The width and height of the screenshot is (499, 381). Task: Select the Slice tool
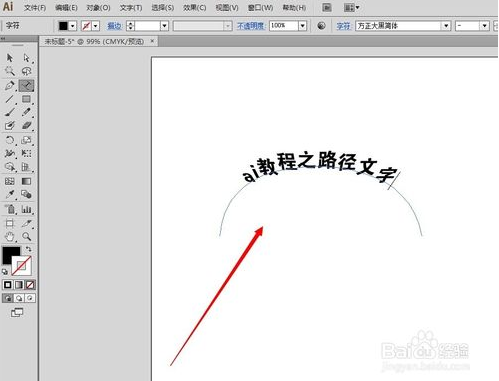pos(26,223)
